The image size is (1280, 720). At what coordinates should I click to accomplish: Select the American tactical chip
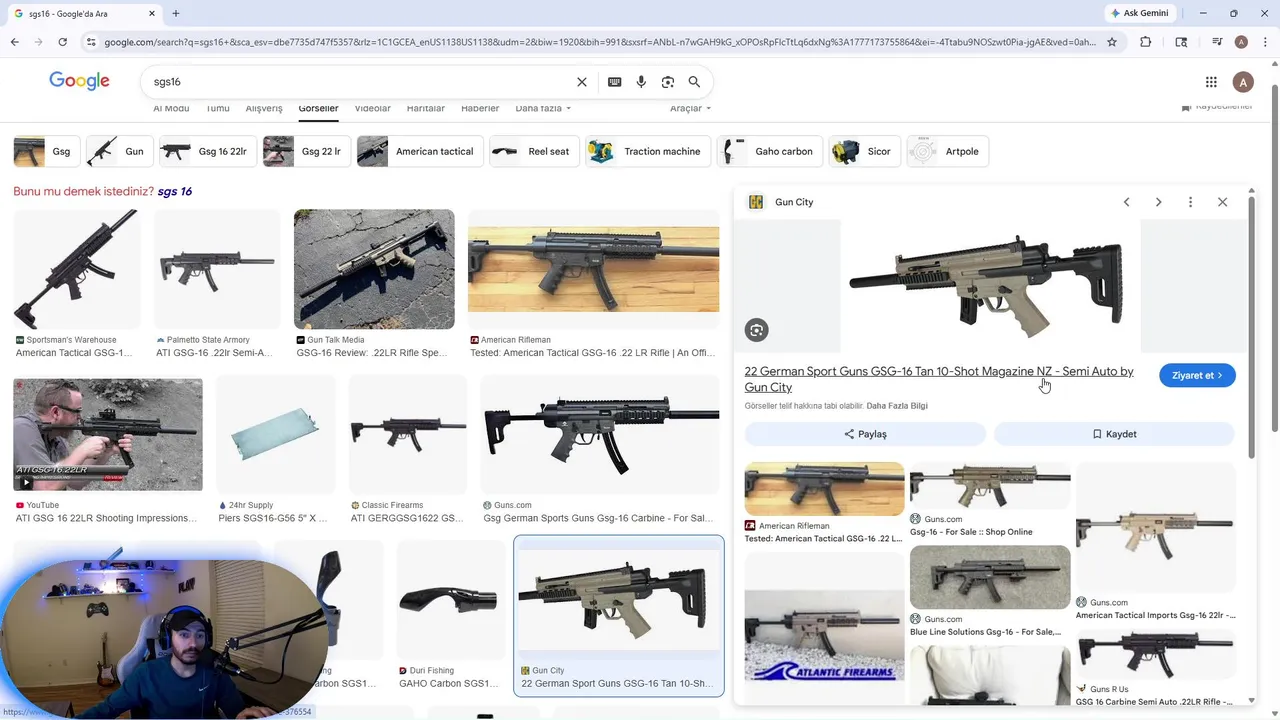(420, 151)
